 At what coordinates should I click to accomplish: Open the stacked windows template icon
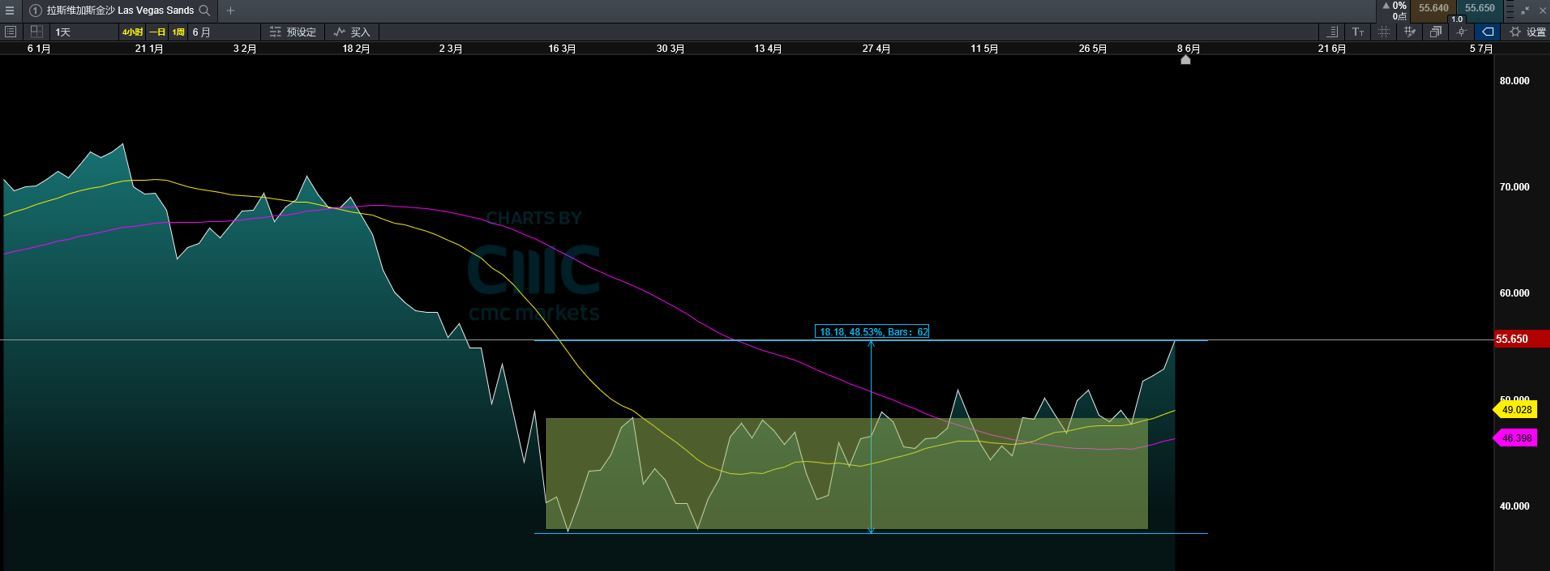click(x=1436, y=32)
